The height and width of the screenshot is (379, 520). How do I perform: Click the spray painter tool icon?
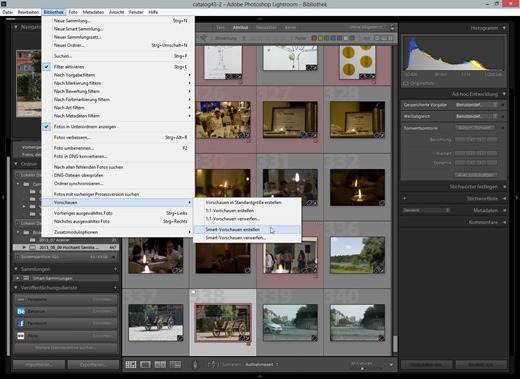point(195,364)
